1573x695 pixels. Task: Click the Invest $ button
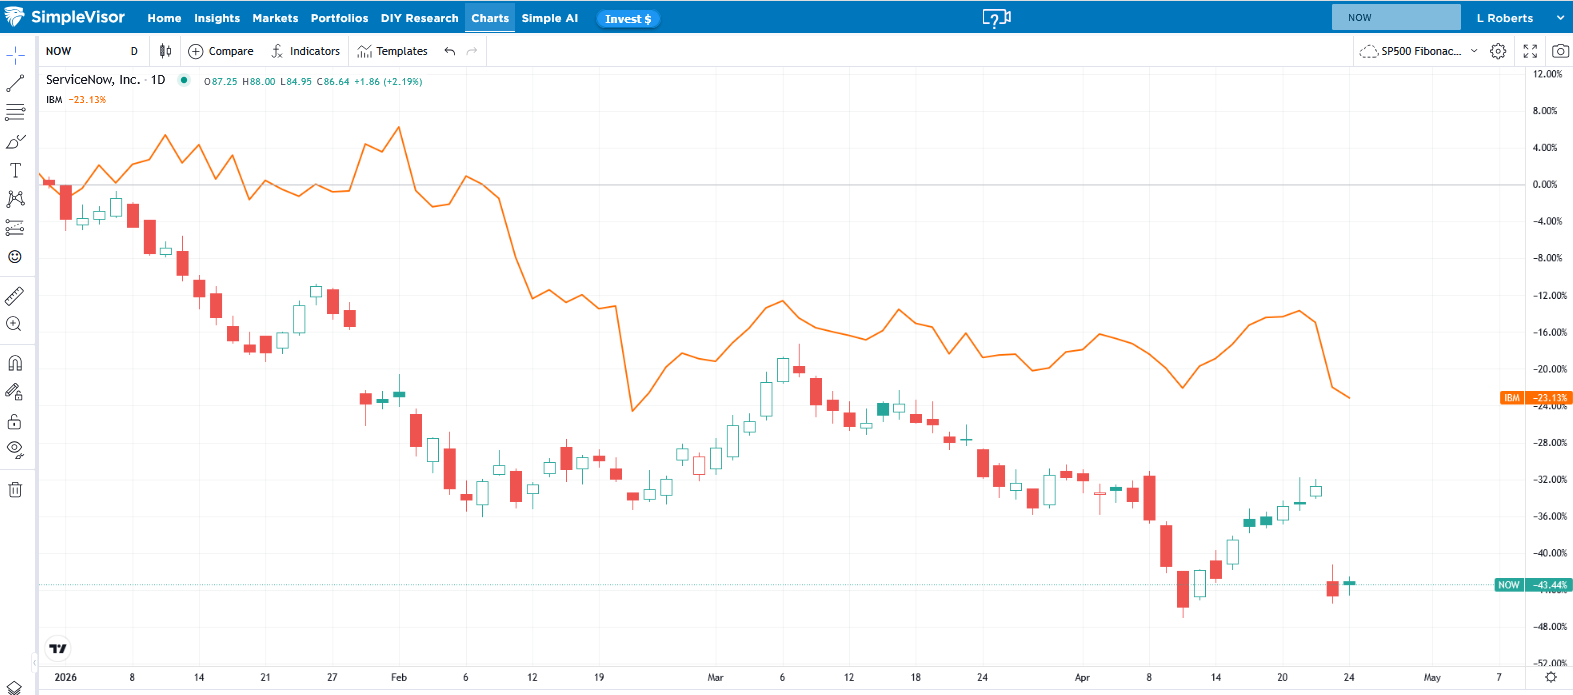(628, 19)
